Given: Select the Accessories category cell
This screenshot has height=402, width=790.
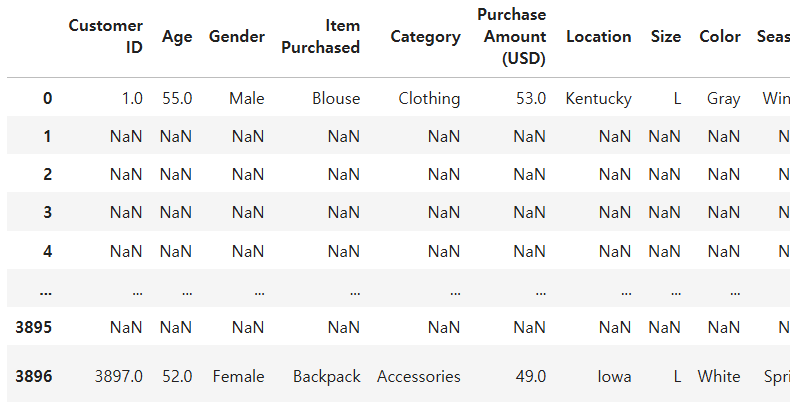Looking at the screenshot, I should [419, 376].
